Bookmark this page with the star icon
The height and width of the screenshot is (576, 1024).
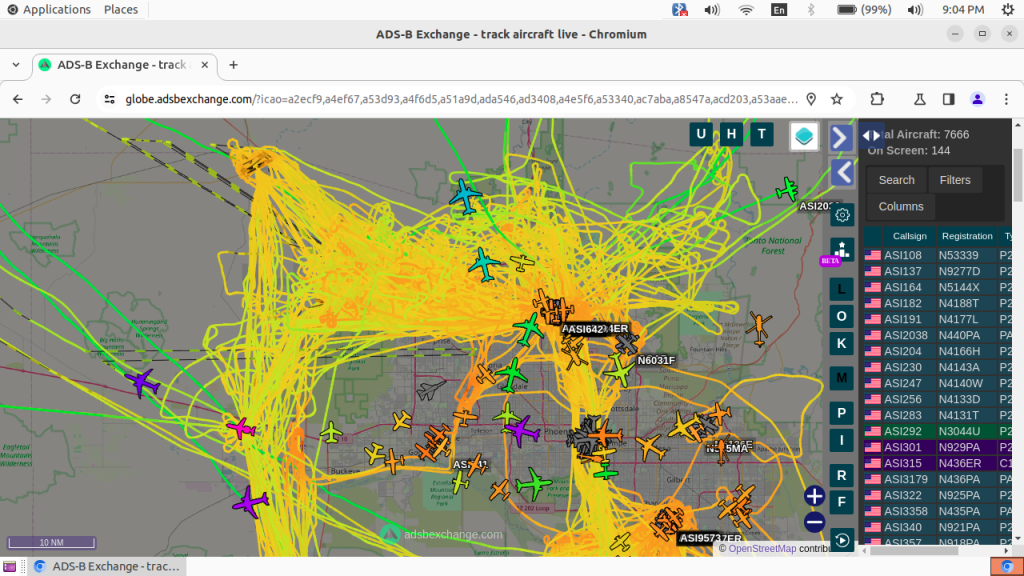[x=837, y=99]
